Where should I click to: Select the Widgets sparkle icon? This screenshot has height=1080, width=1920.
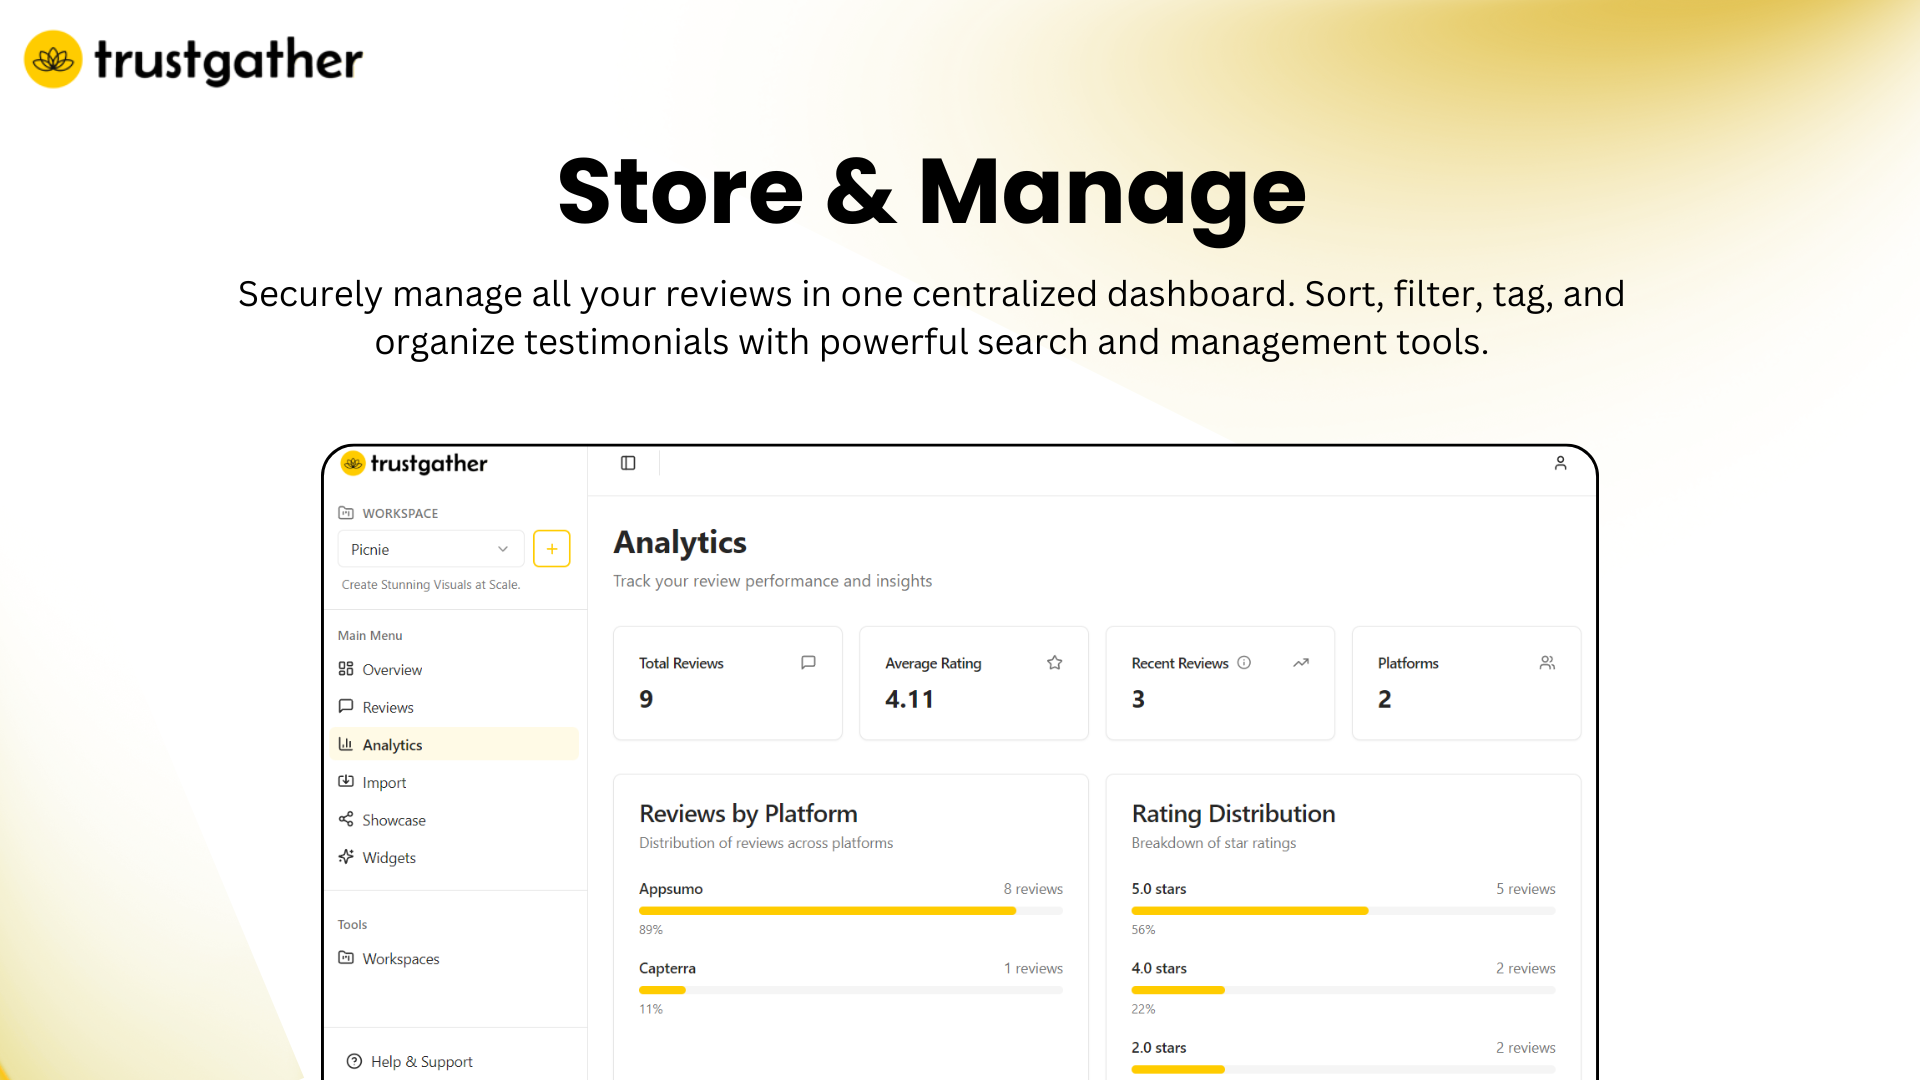tap(346, 857)
